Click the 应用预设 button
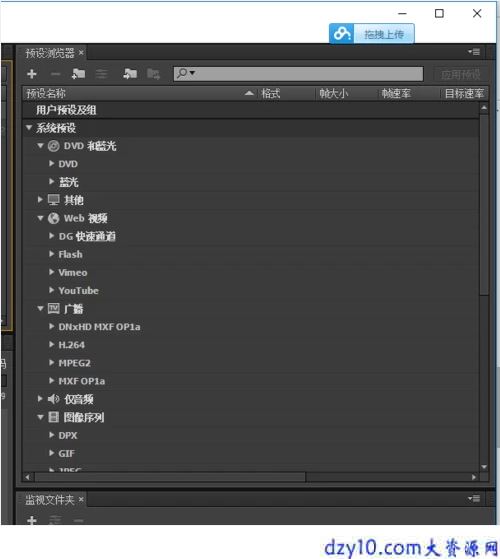Viewport: 500px width, 559px height. pos(460,75)
